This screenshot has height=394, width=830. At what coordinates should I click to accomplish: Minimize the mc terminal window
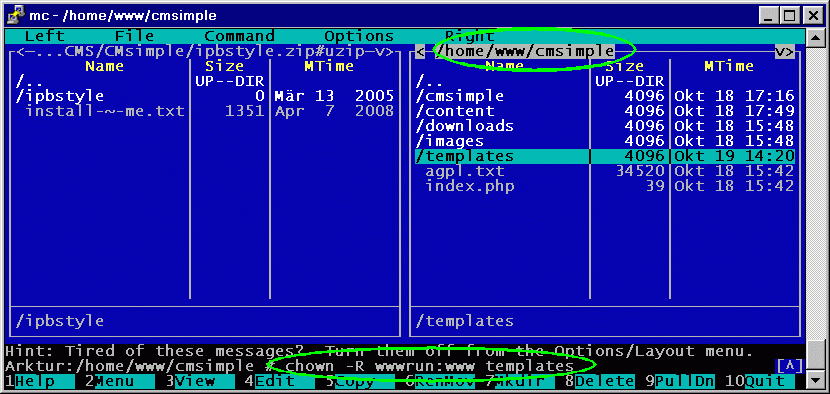pos(770,16)
